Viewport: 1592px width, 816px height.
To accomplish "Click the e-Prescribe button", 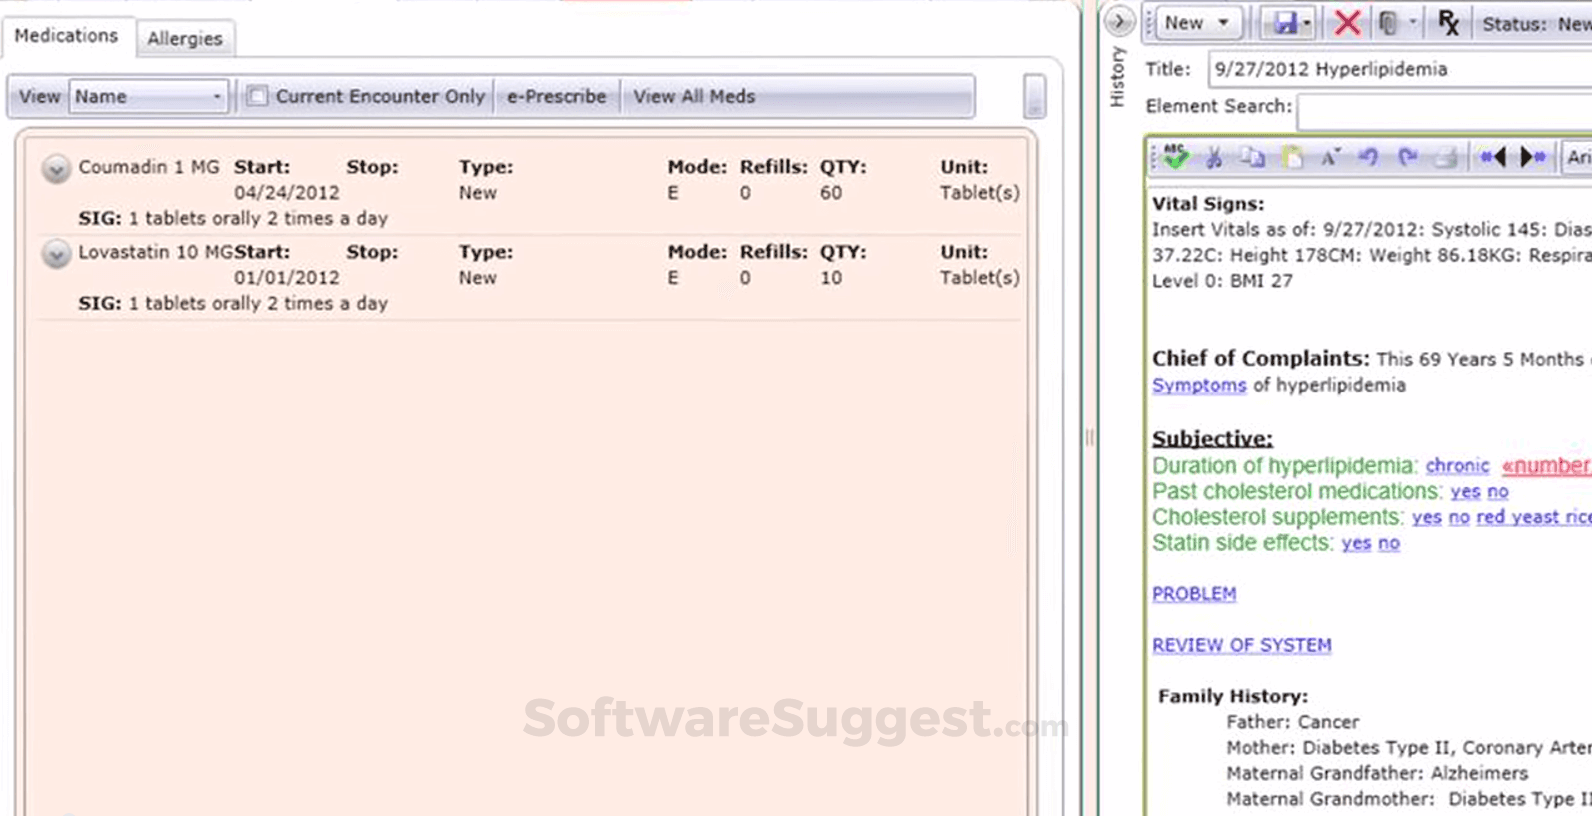I will point(556,96).
